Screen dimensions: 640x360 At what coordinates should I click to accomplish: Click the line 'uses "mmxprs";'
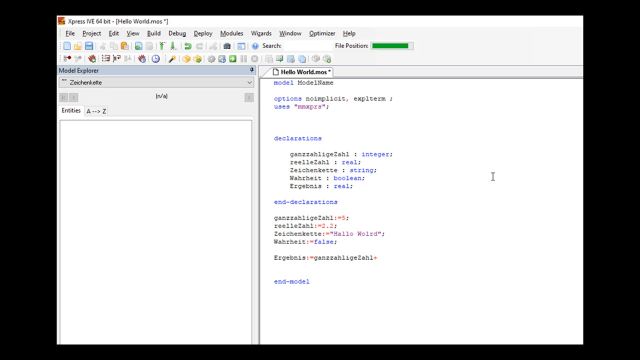(x=301, y=107)
